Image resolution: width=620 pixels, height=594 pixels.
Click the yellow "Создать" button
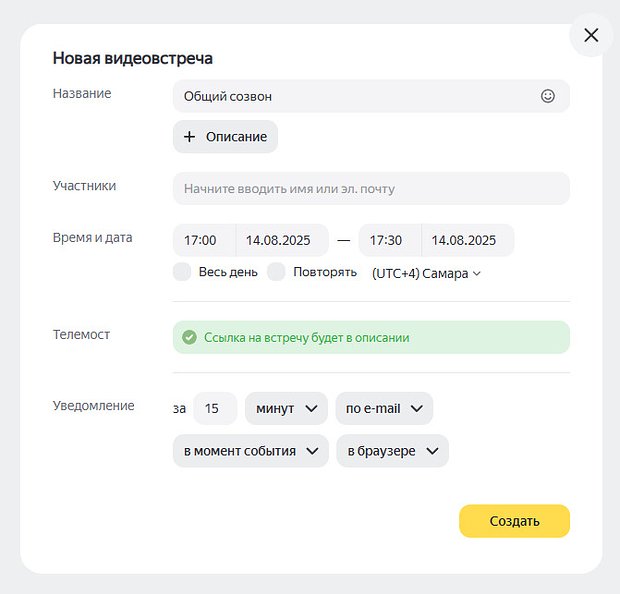514,521
